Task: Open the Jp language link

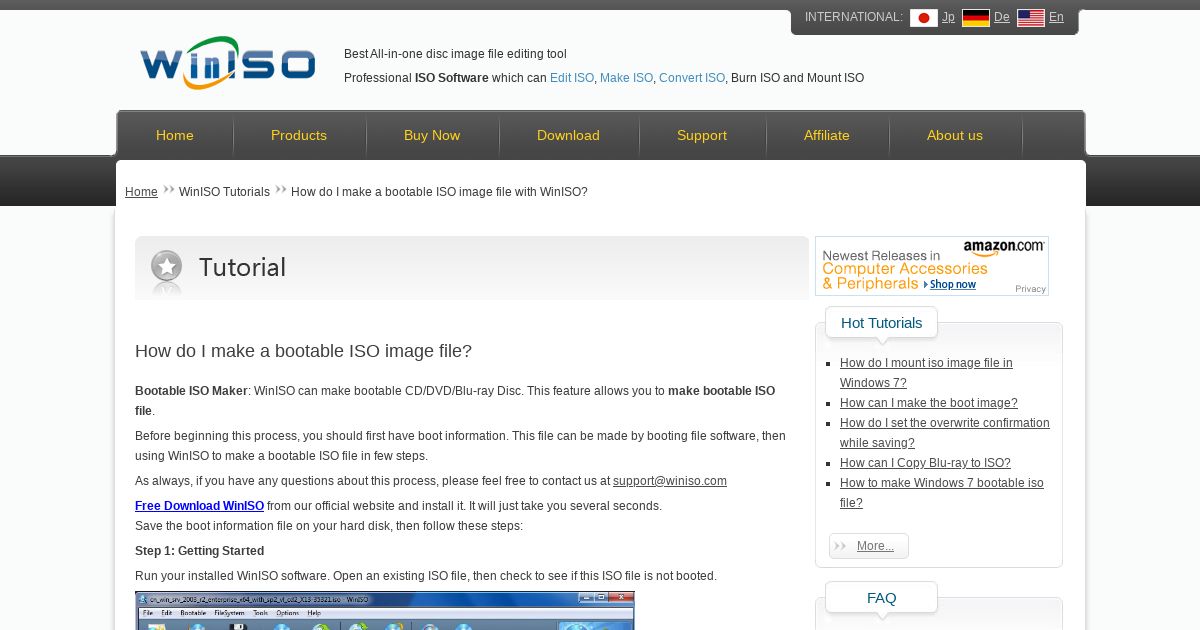Action: coord(948,17)
